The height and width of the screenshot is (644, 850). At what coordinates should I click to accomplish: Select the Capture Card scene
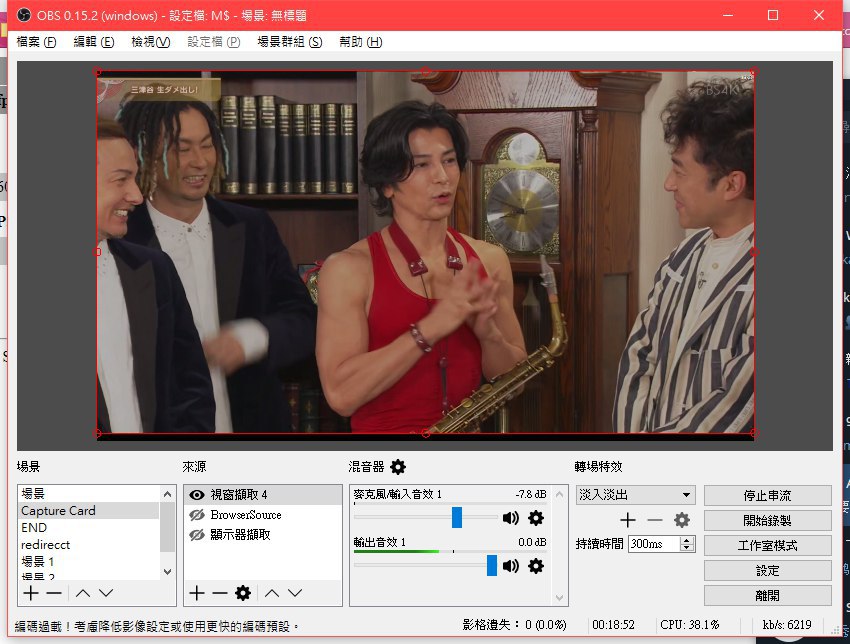[x=59, y=511]
